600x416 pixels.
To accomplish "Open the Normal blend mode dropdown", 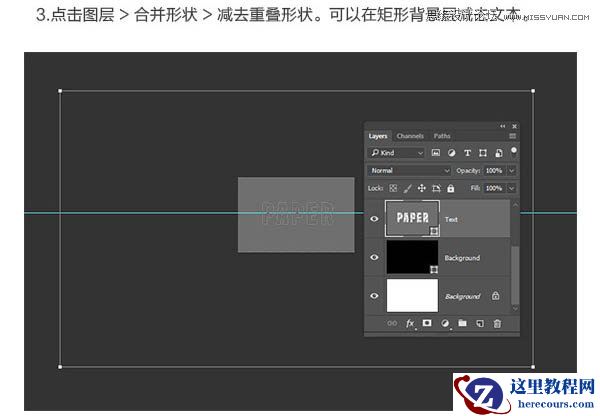I will coord(409,171).
